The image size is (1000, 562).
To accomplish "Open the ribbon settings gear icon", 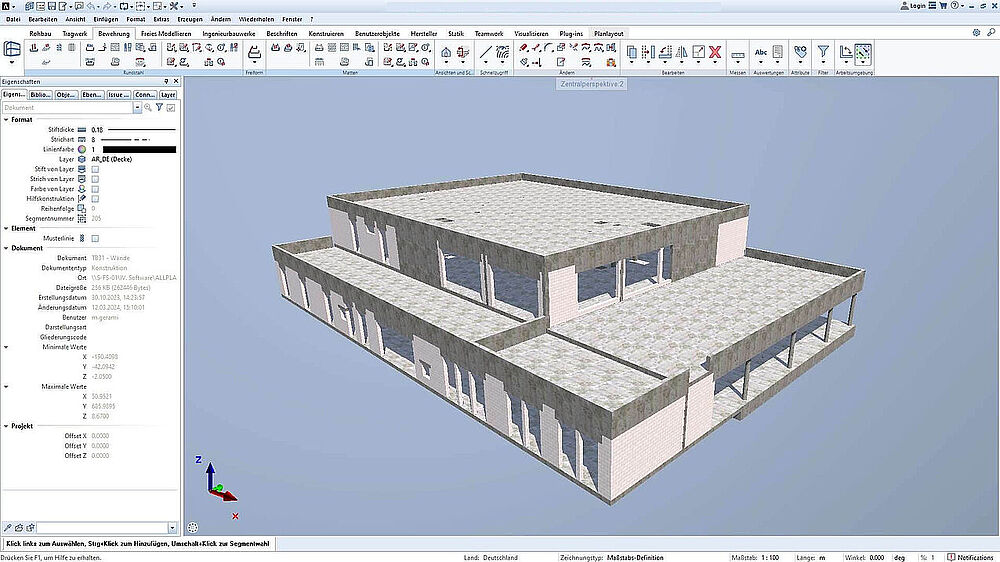I will click(977, 33).
